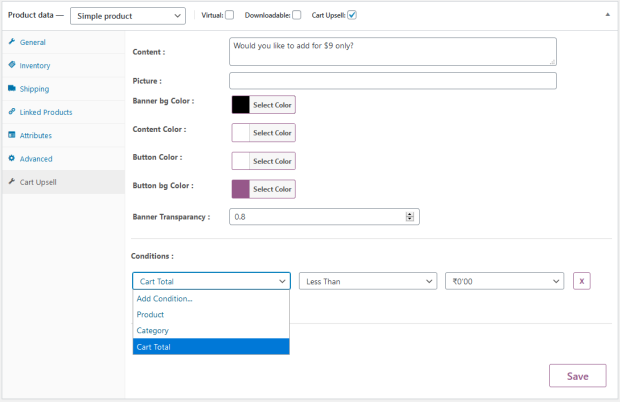The image size is (620, 402).
Task: Toggle the Virtual checkbox
Action: [229, 15]
